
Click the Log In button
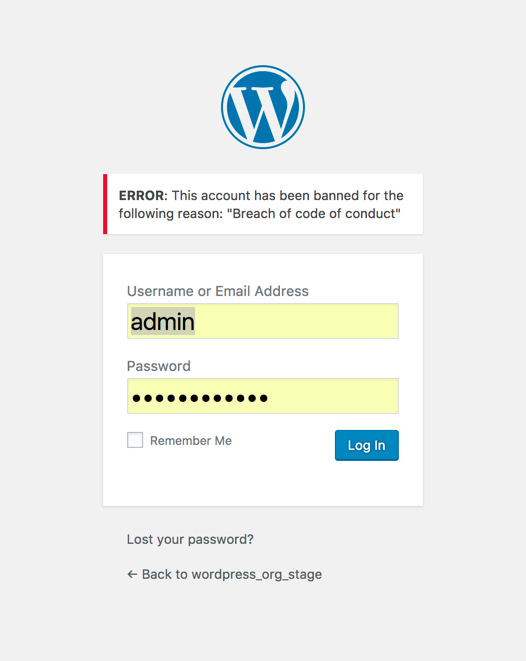(367, 445)
